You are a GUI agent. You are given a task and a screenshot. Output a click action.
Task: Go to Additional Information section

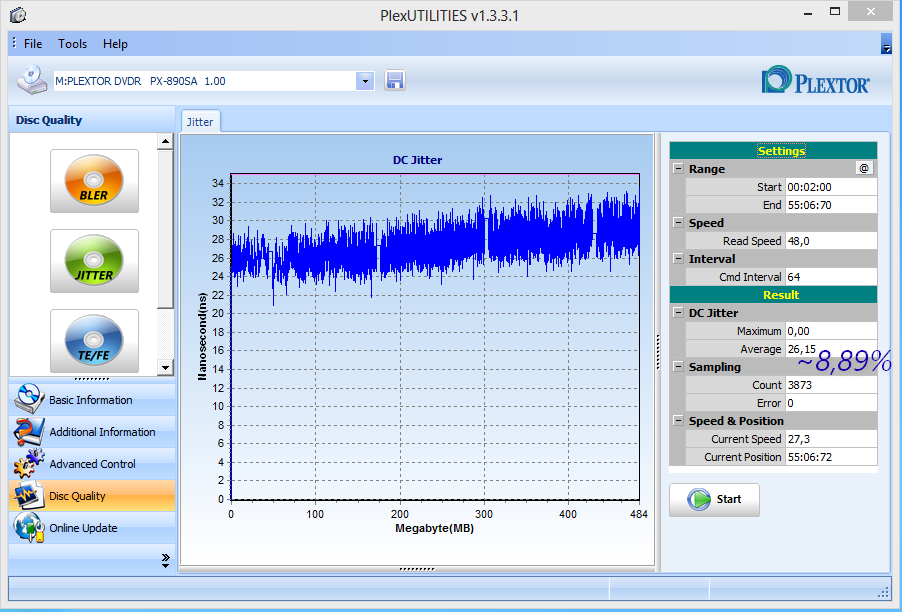[92, 431]
